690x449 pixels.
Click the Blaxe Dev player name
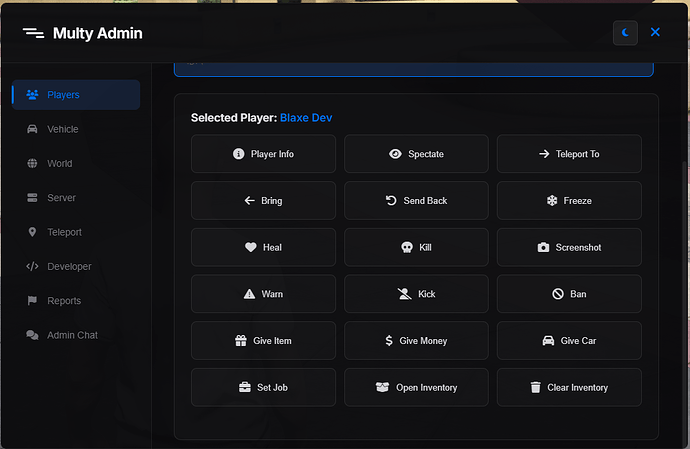click(x=306, y=118)
